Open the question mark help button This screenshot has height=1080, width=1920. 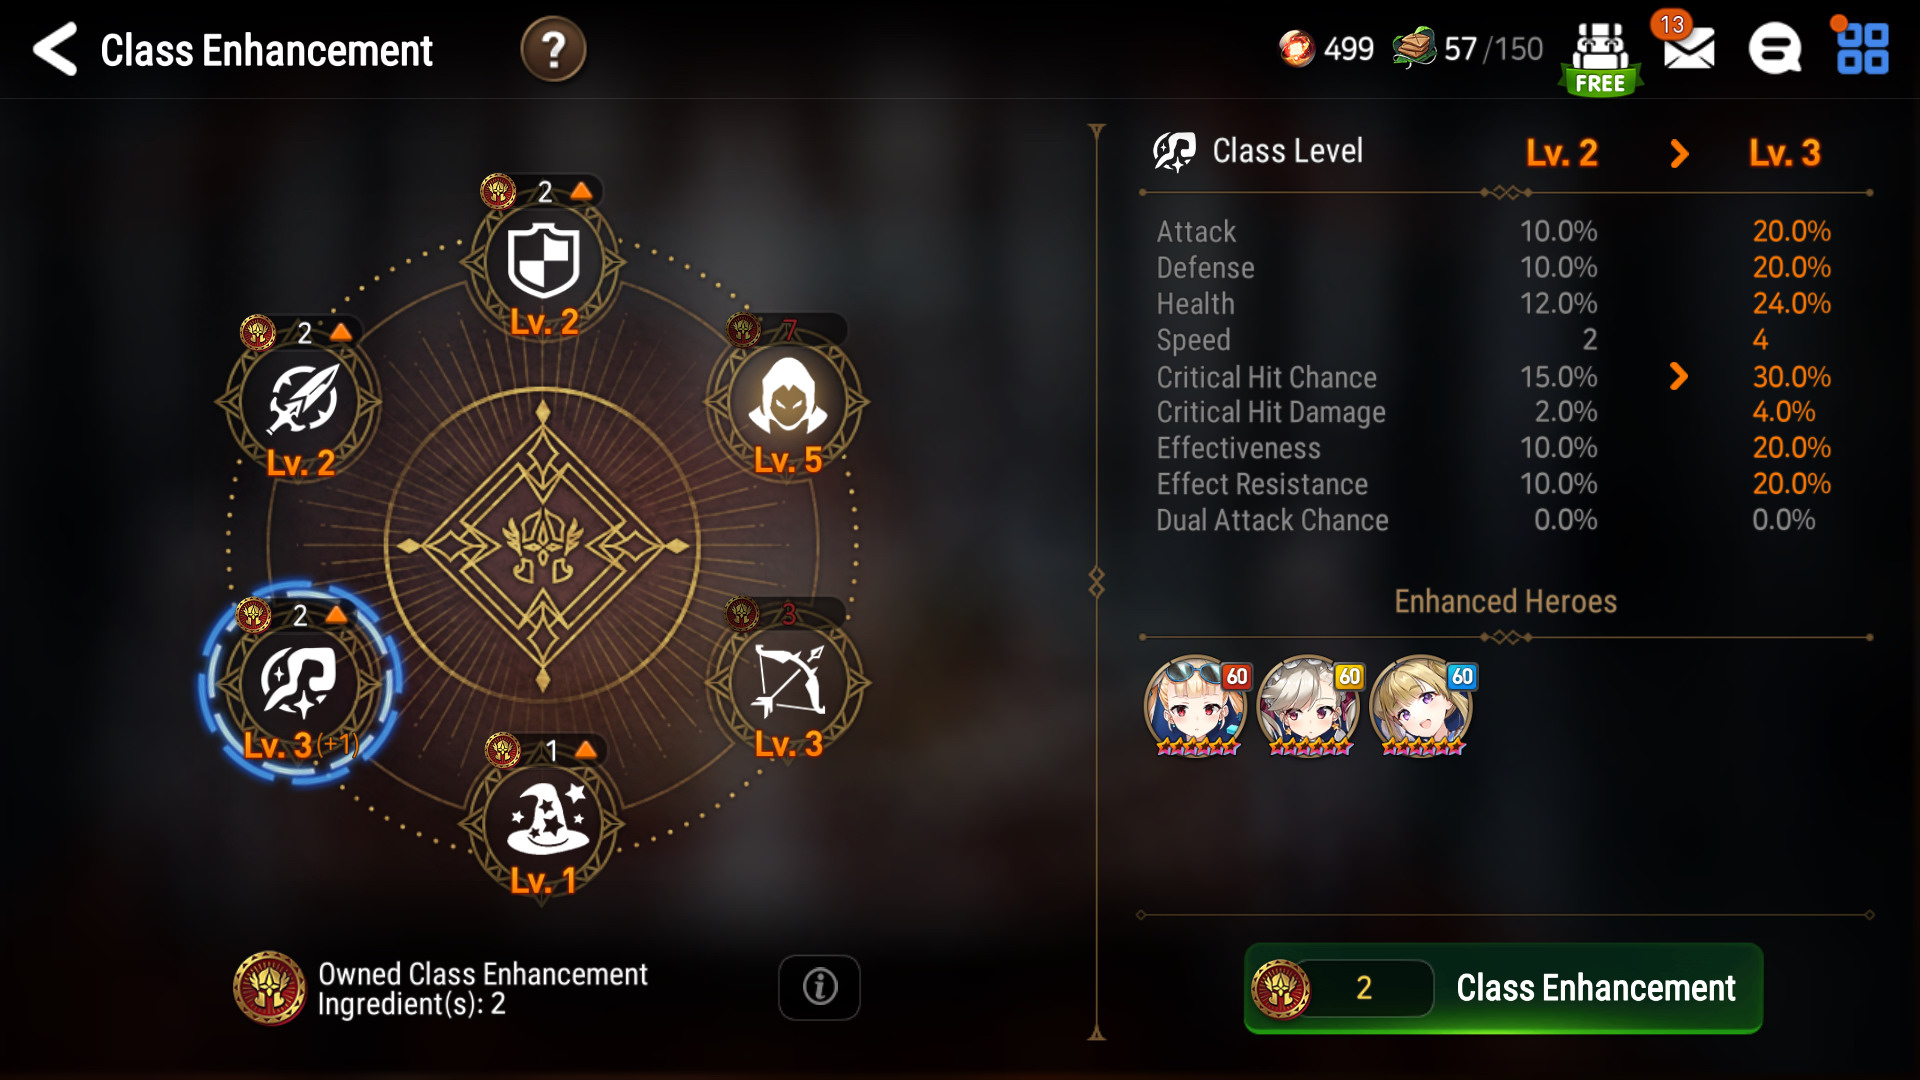[x=553, y=49]
